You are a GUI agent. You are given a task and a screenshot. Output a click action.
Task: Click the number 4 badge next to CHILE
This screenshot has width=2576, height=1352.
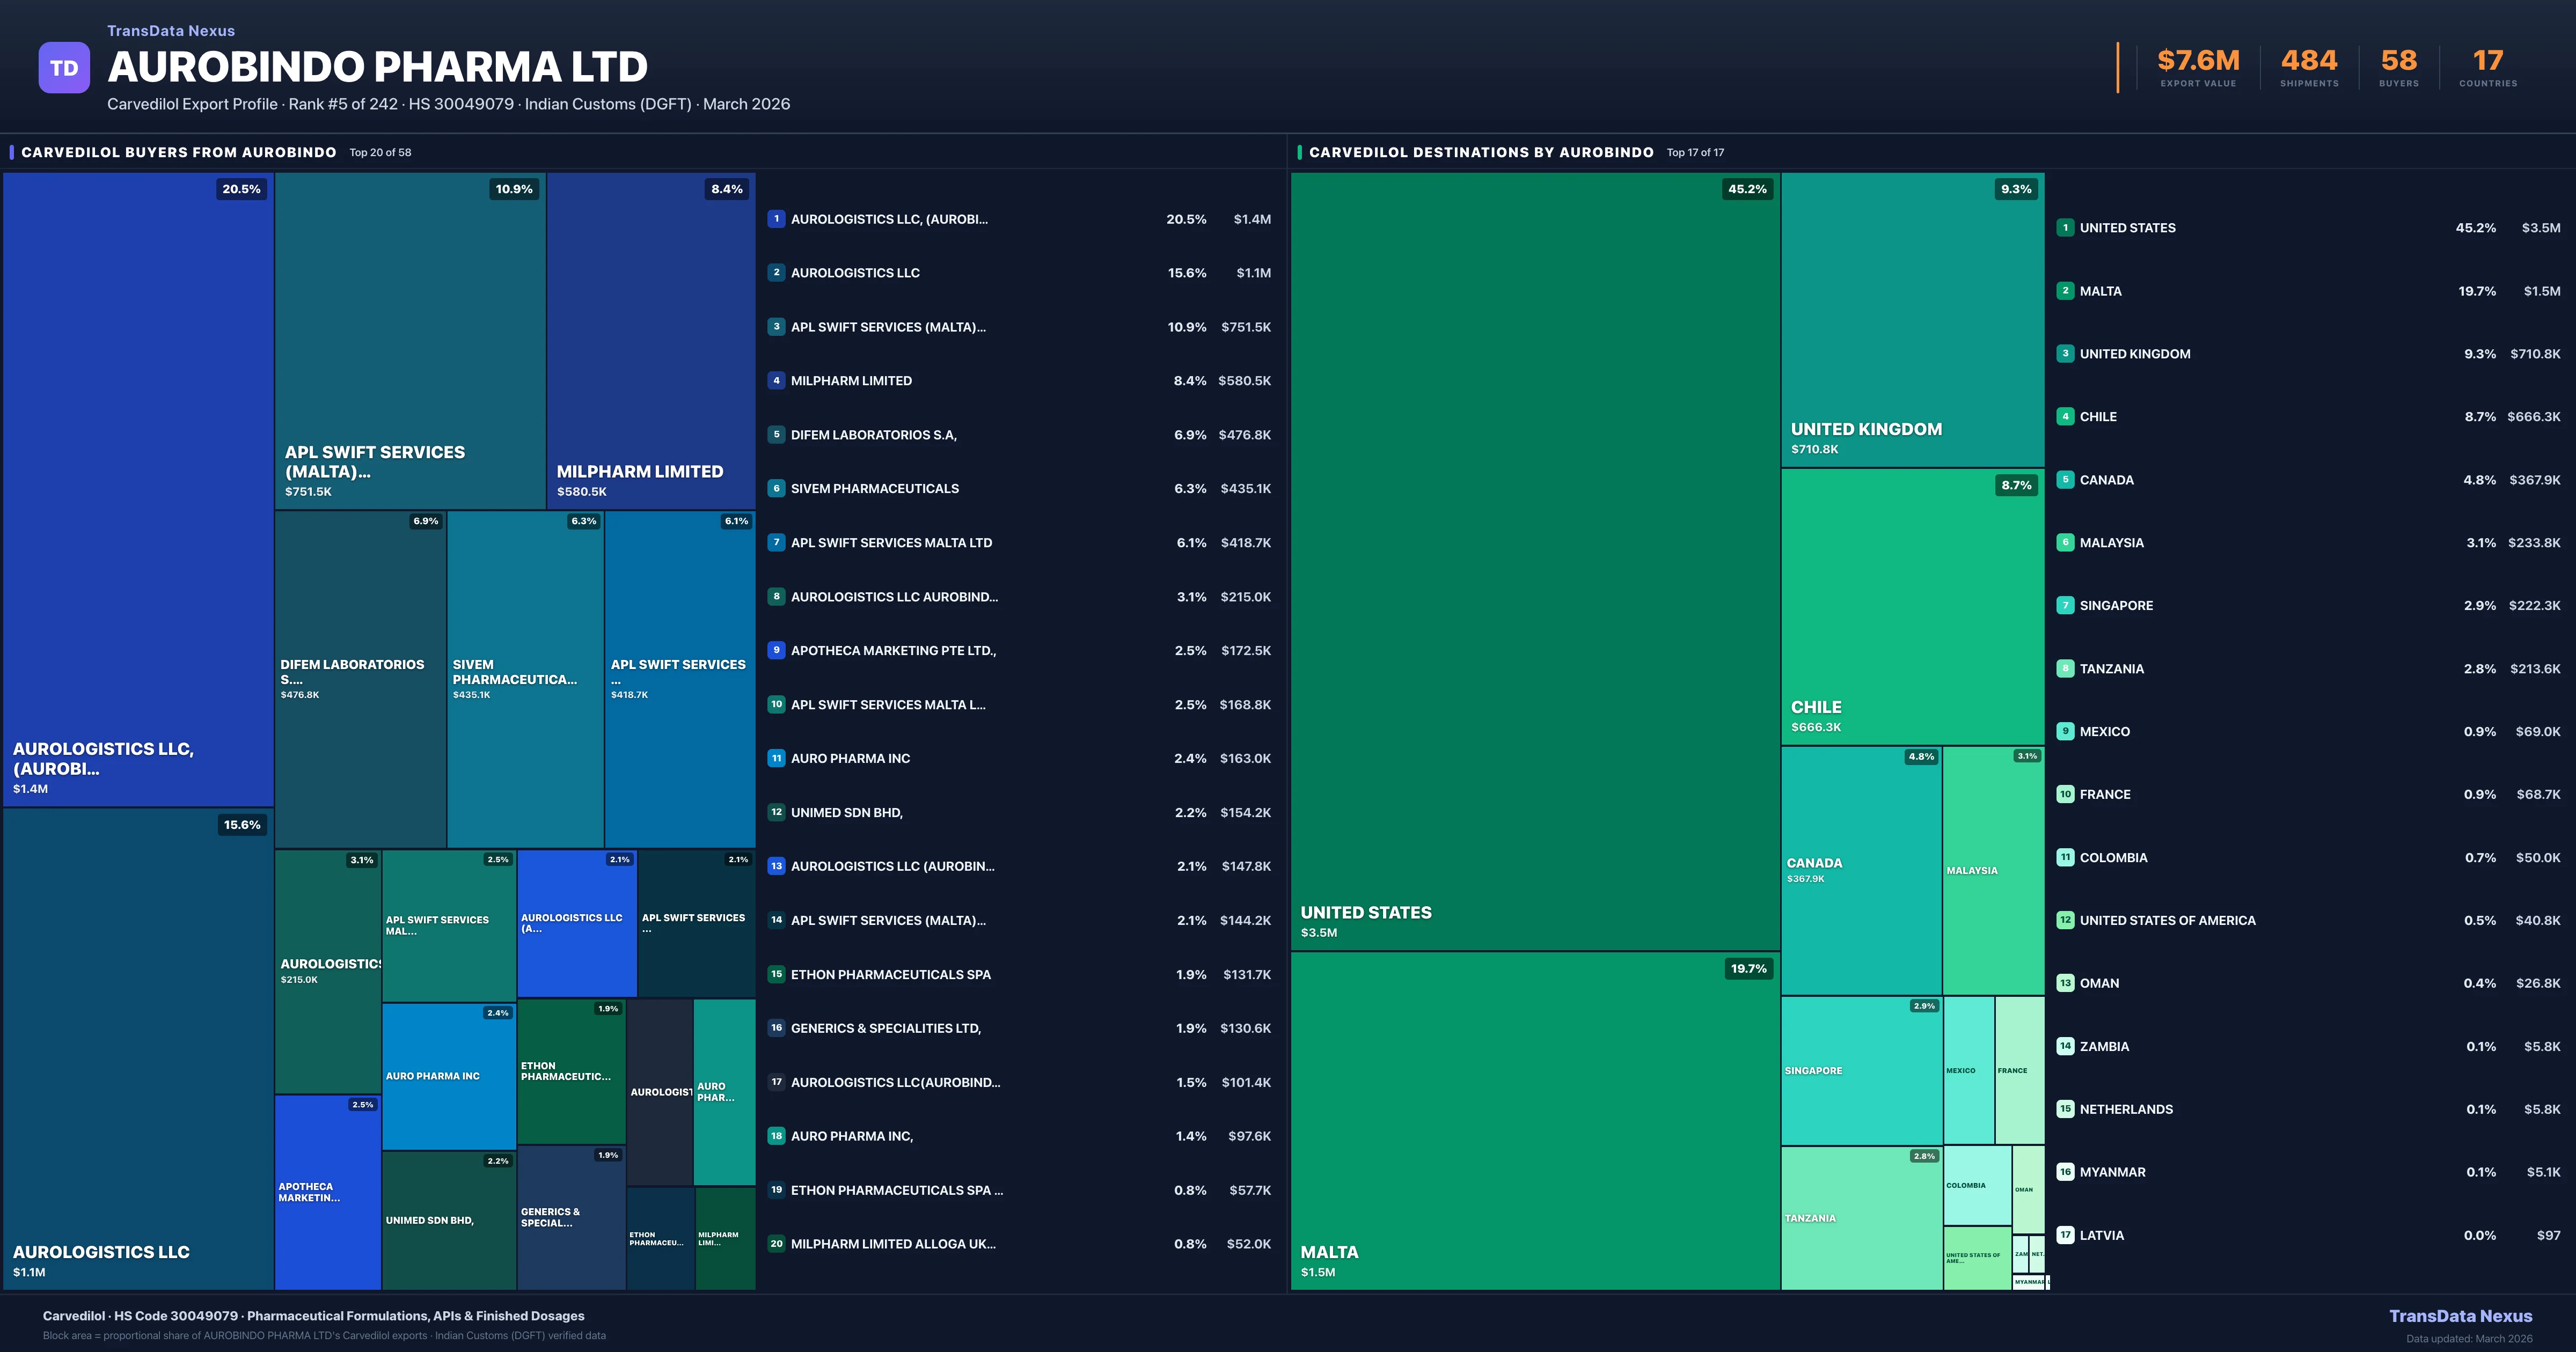click(2066, 416)
